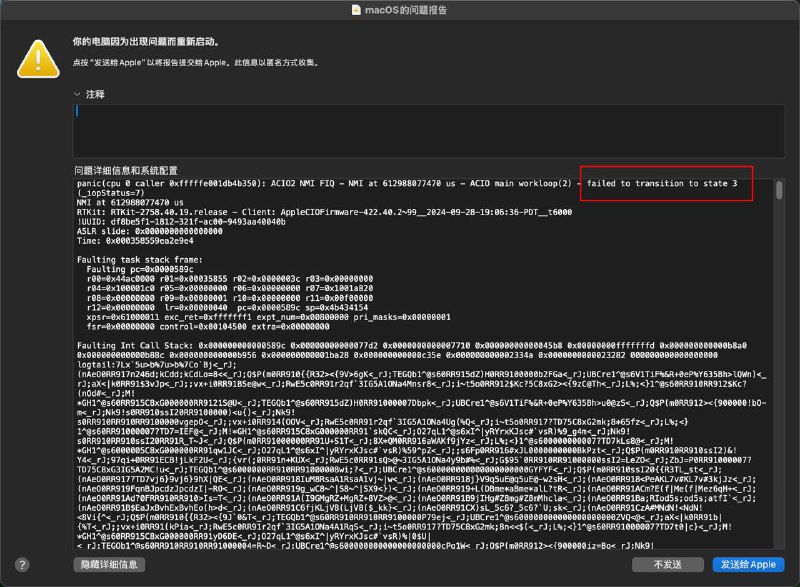This screenshot has height=587, width=800.
Task: Click register line starting 'r08=0x00000000'
Action: point(230,298)
